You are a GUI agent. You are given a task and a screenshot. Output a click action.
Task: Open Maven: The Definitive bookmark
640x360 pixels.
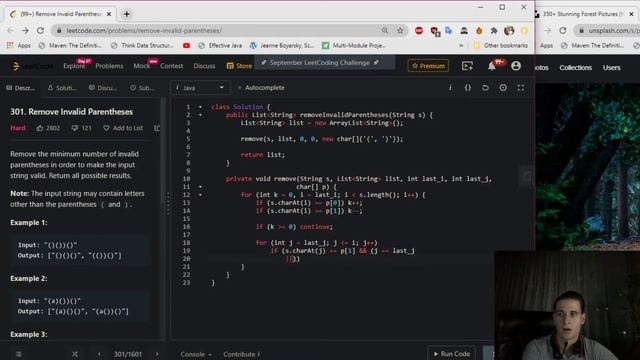(x=70, y=45)
